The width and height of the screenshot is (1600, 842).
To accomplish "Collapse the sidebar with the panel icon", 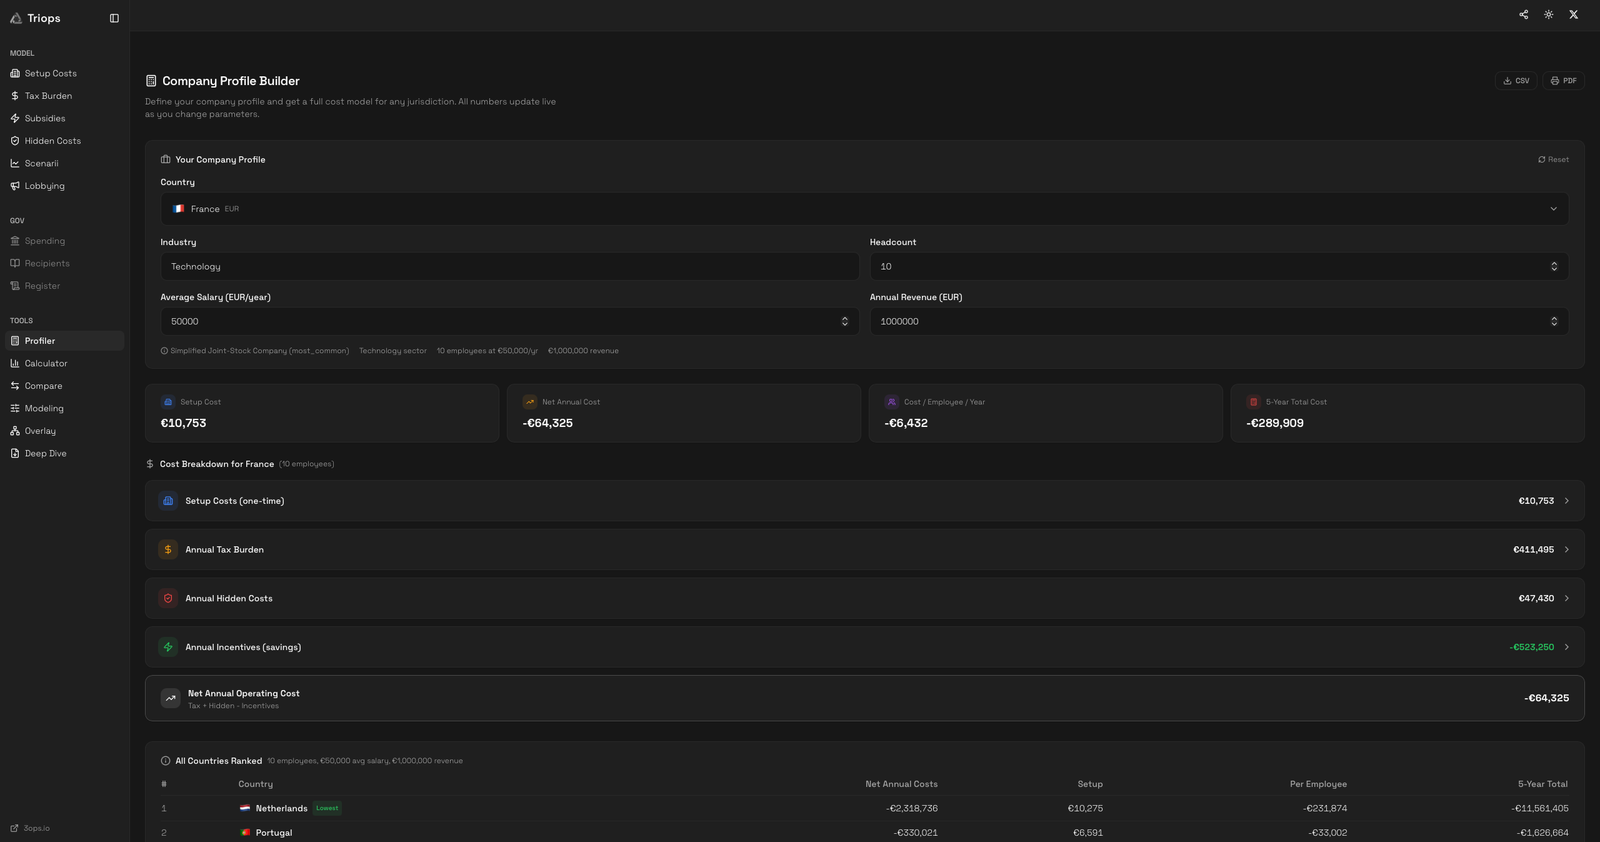I will (114, 18).
